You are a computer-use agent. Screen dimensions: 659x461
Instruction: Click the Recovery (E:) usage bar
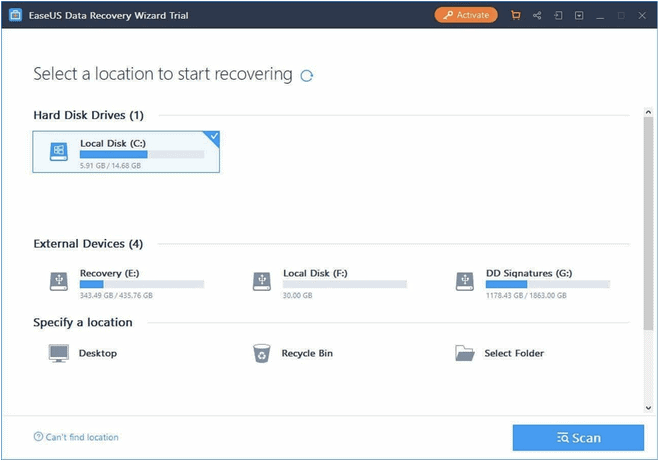[141, 285]
